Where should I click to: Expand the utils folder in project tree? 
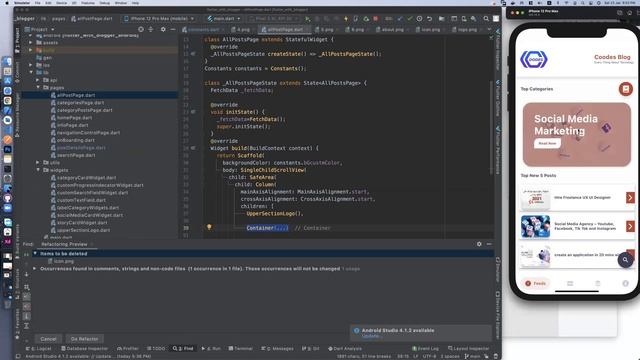(38, 162)
